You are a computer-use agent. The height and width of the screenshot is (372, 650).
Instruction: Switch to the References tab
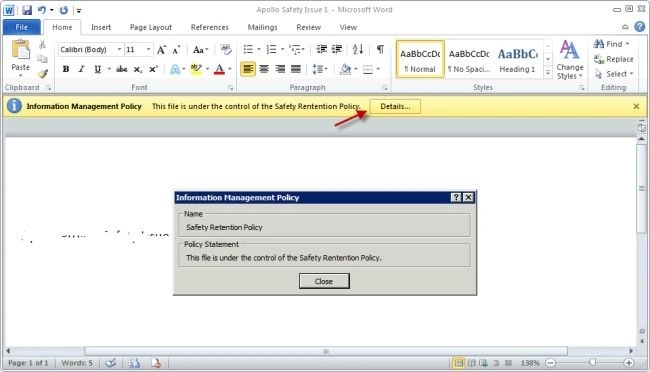coord(209,27)
